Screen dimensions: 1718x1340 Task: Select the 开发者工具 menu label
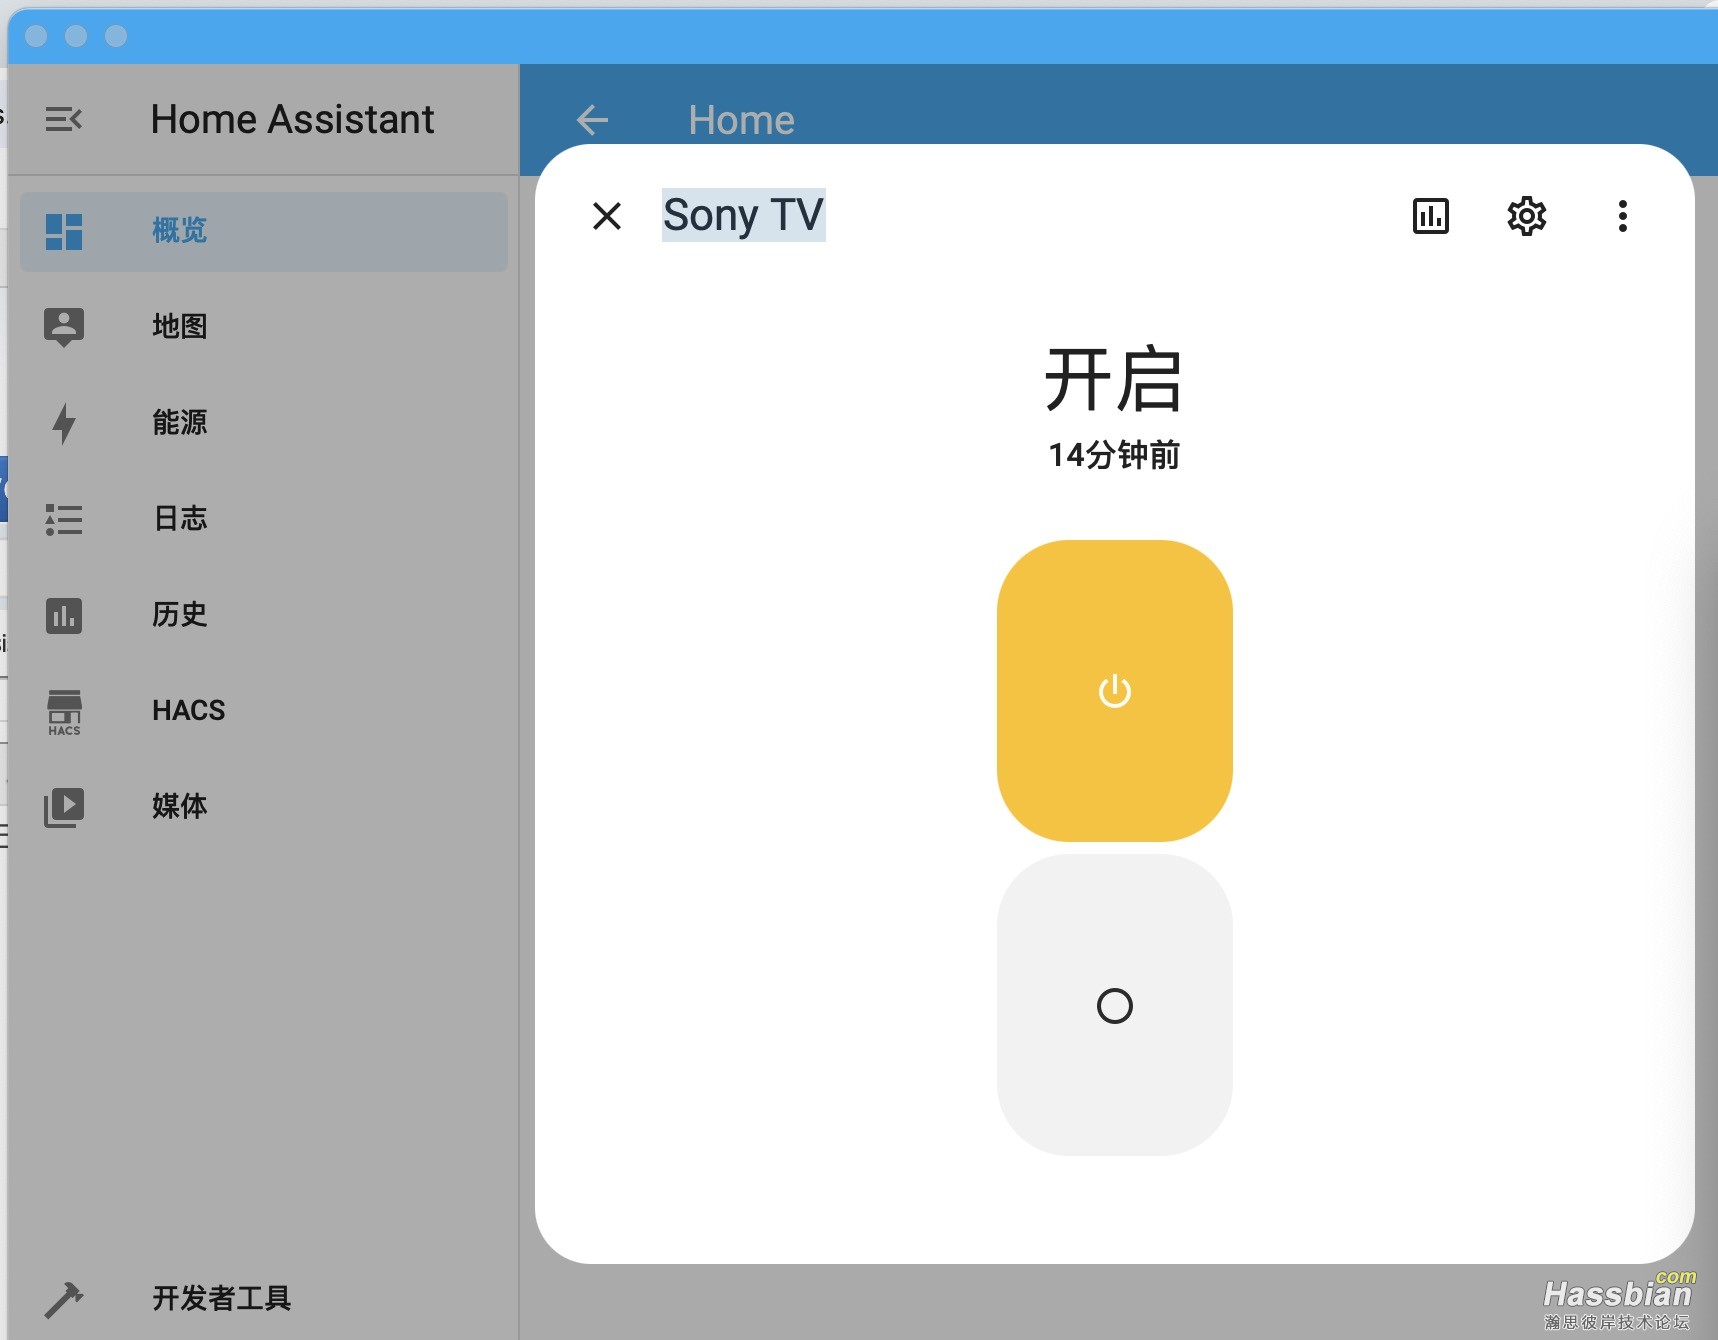[222, 1299]
